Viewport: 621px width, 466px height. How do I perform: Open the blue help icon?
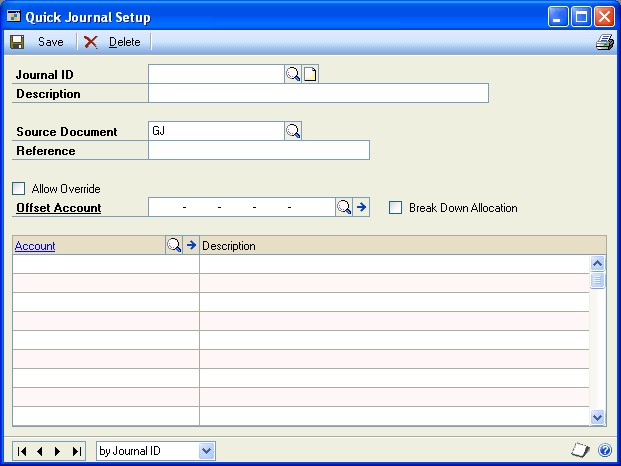coord(605,450)
